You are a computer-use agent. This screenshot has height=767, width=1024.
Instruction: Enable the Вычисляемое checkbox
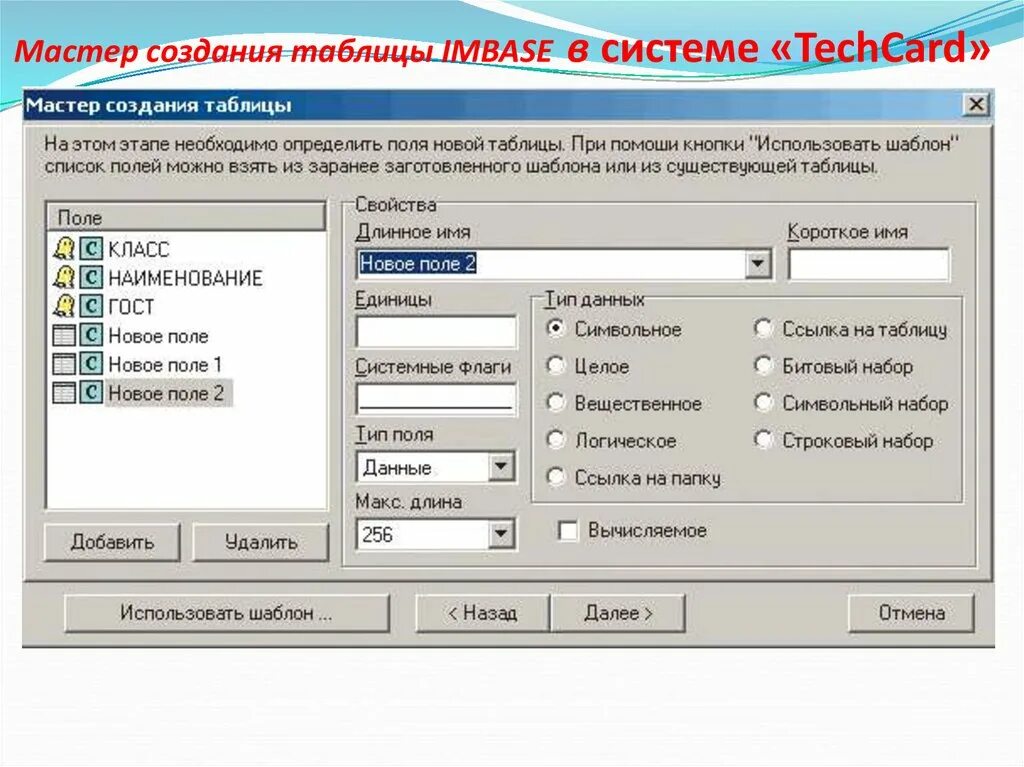coord(568,530)
